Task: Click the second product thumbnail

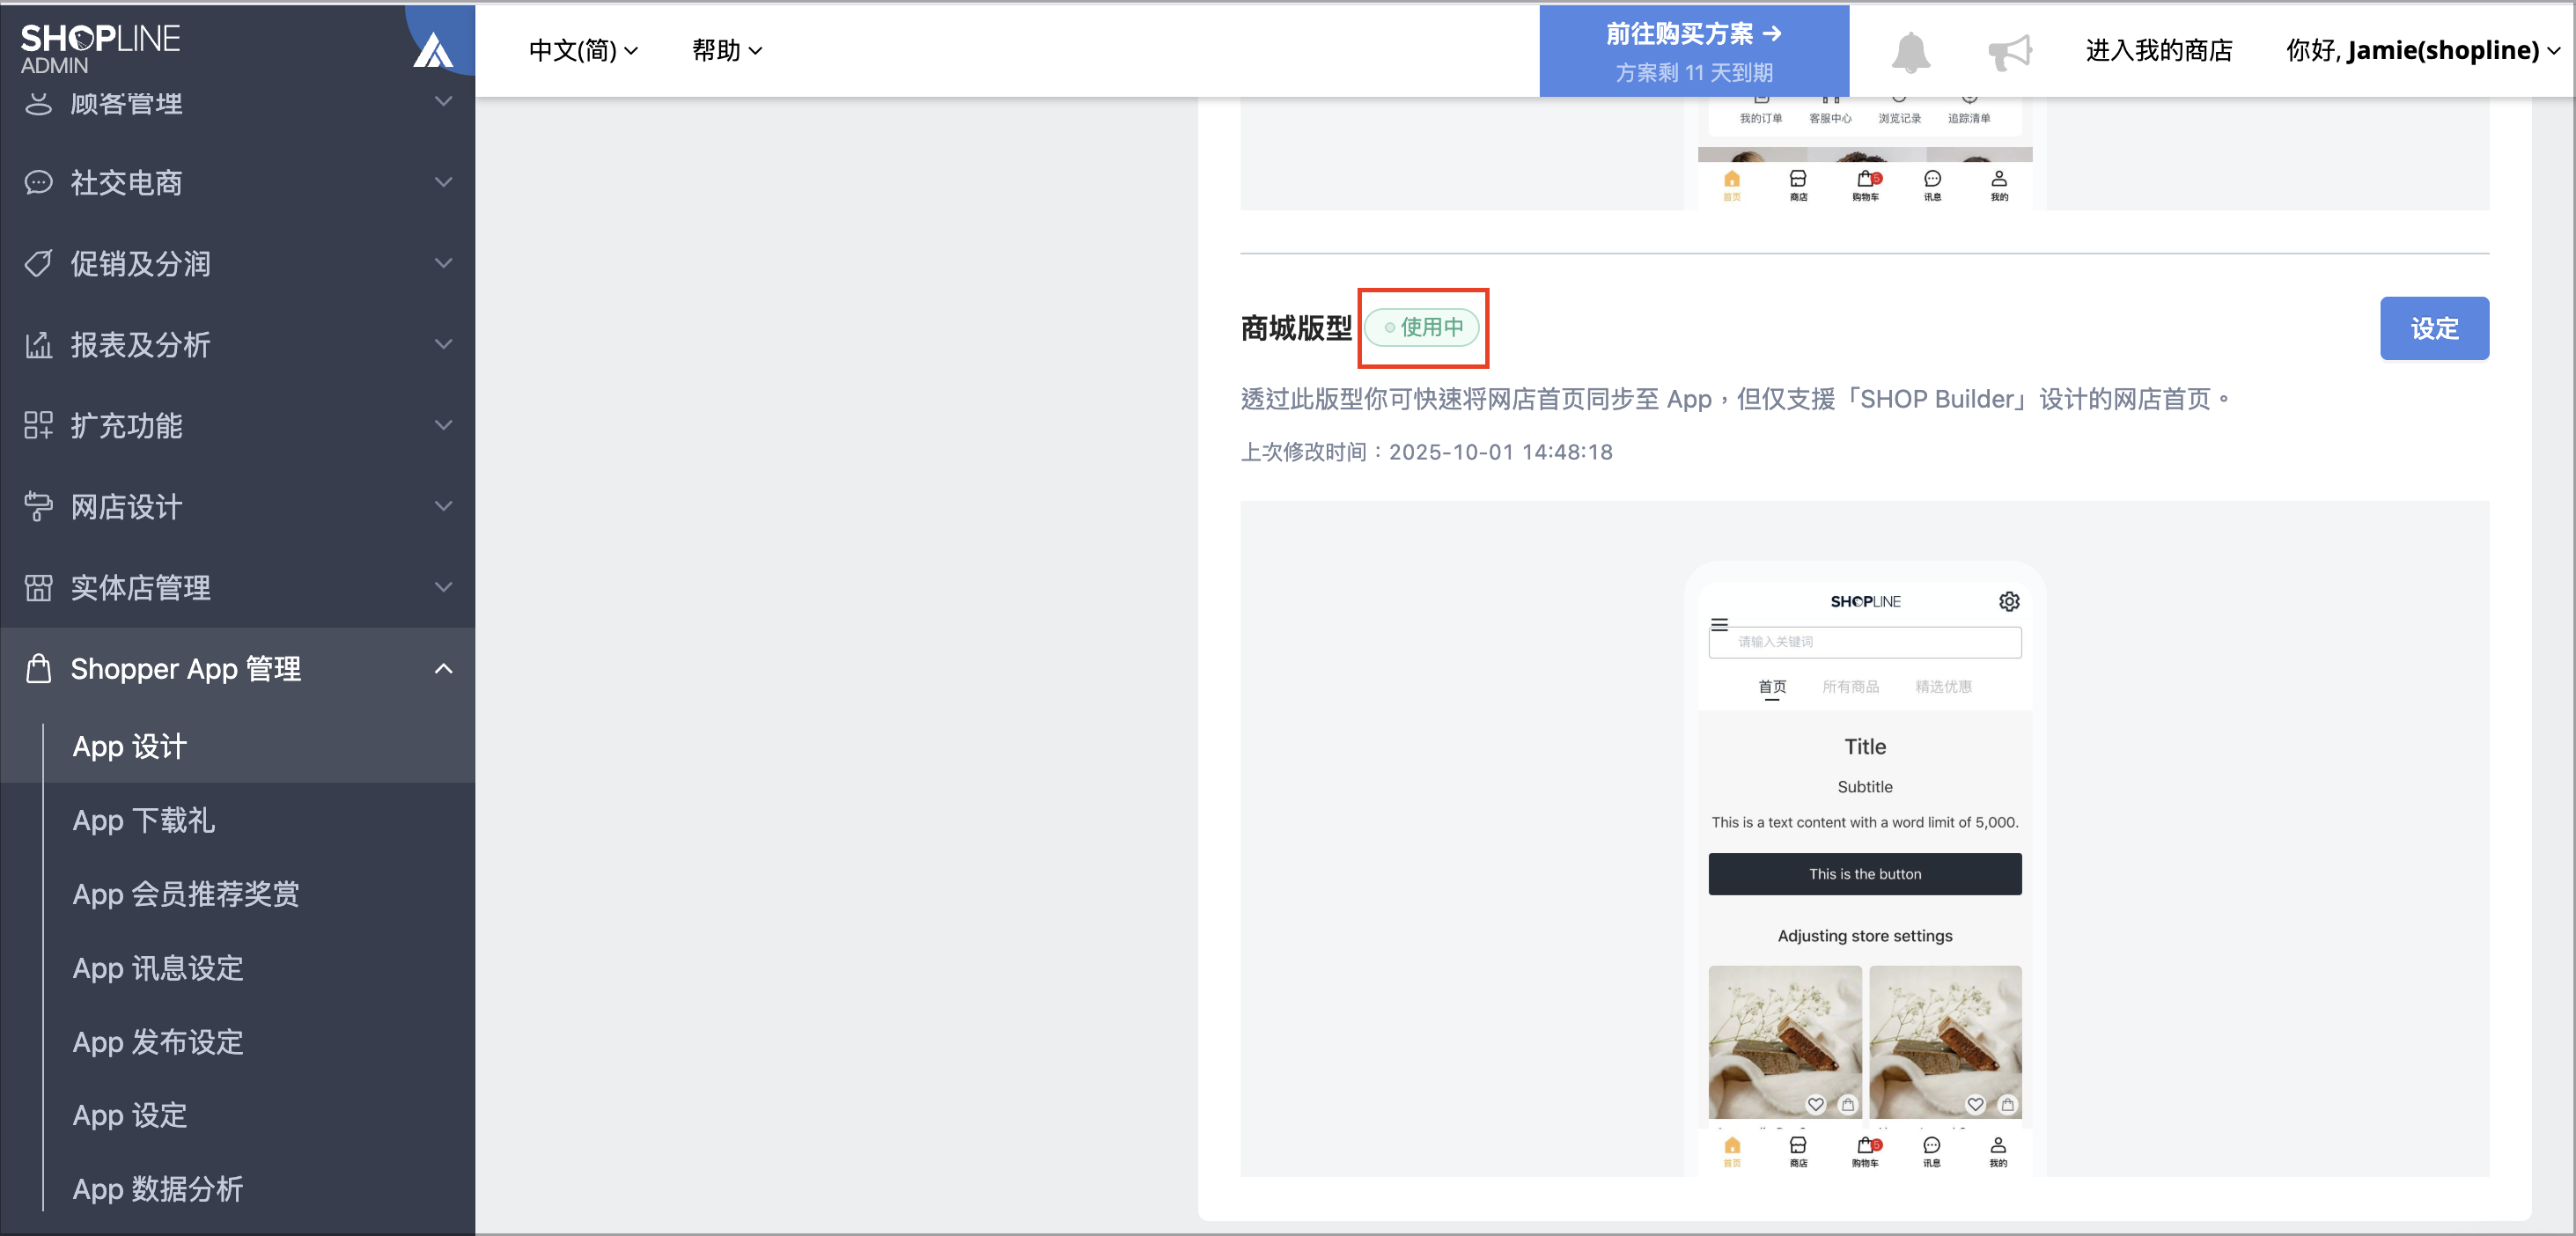Action: [x=1945, y=1042]
